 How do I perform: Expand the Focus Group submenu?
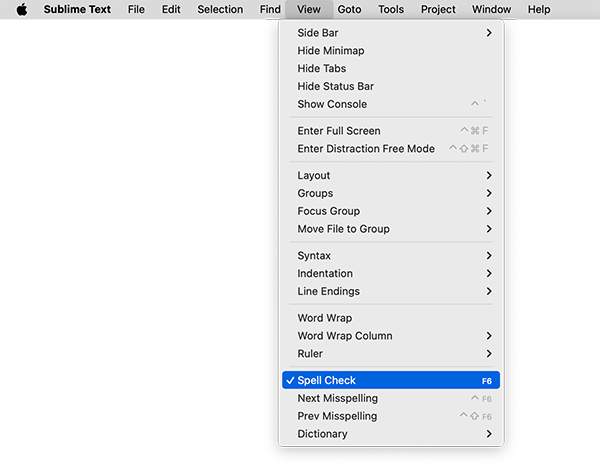point(391,211)
